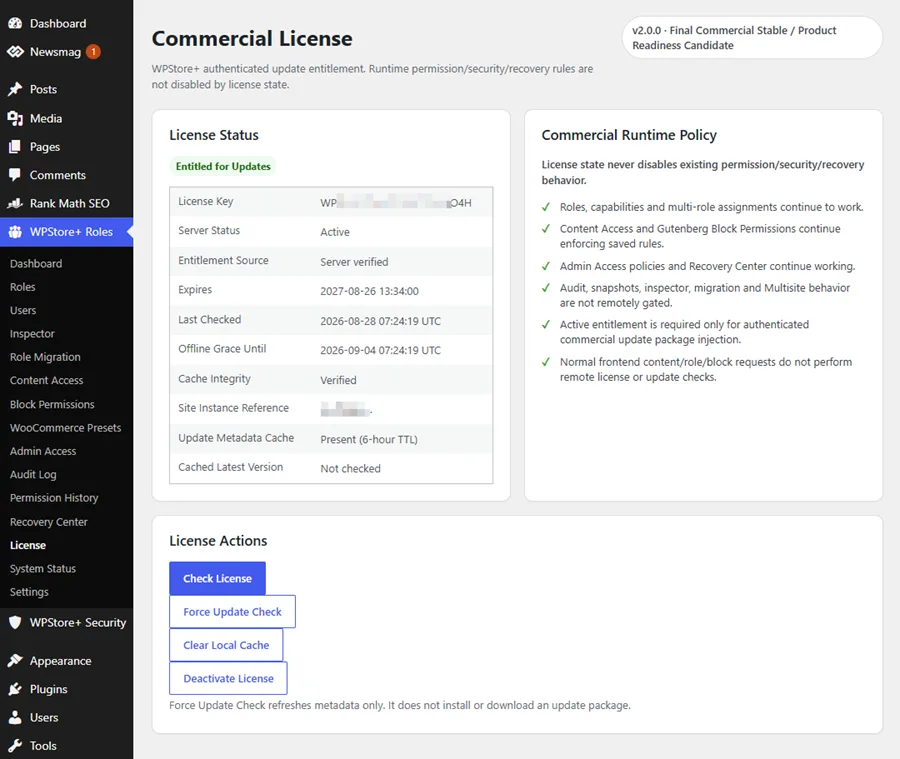Click the Newsmag notification badge
The width and height of the screenshot is (900, 759).
(x=94, y=52)
